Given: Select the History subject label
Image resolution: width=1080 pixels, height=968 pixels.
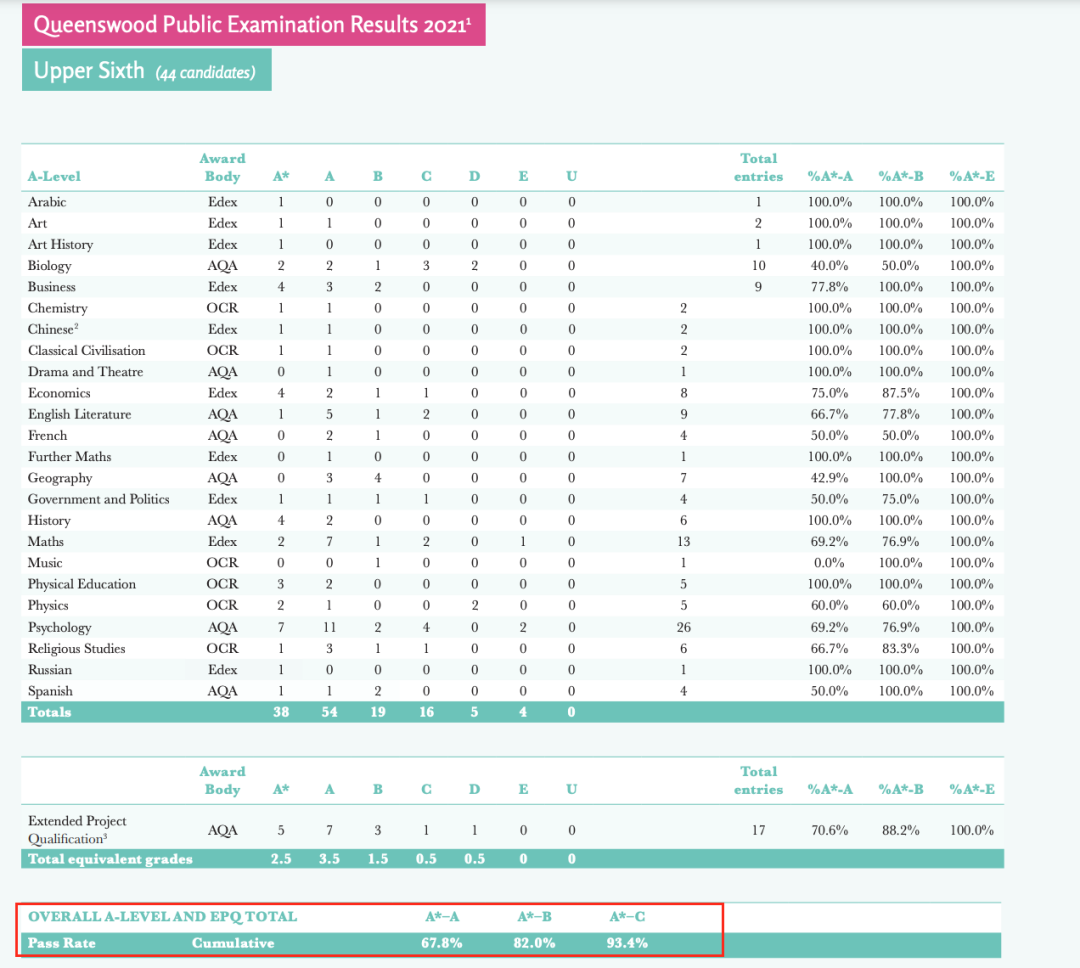Looking at the screenshot, I should tap(49, 521).
